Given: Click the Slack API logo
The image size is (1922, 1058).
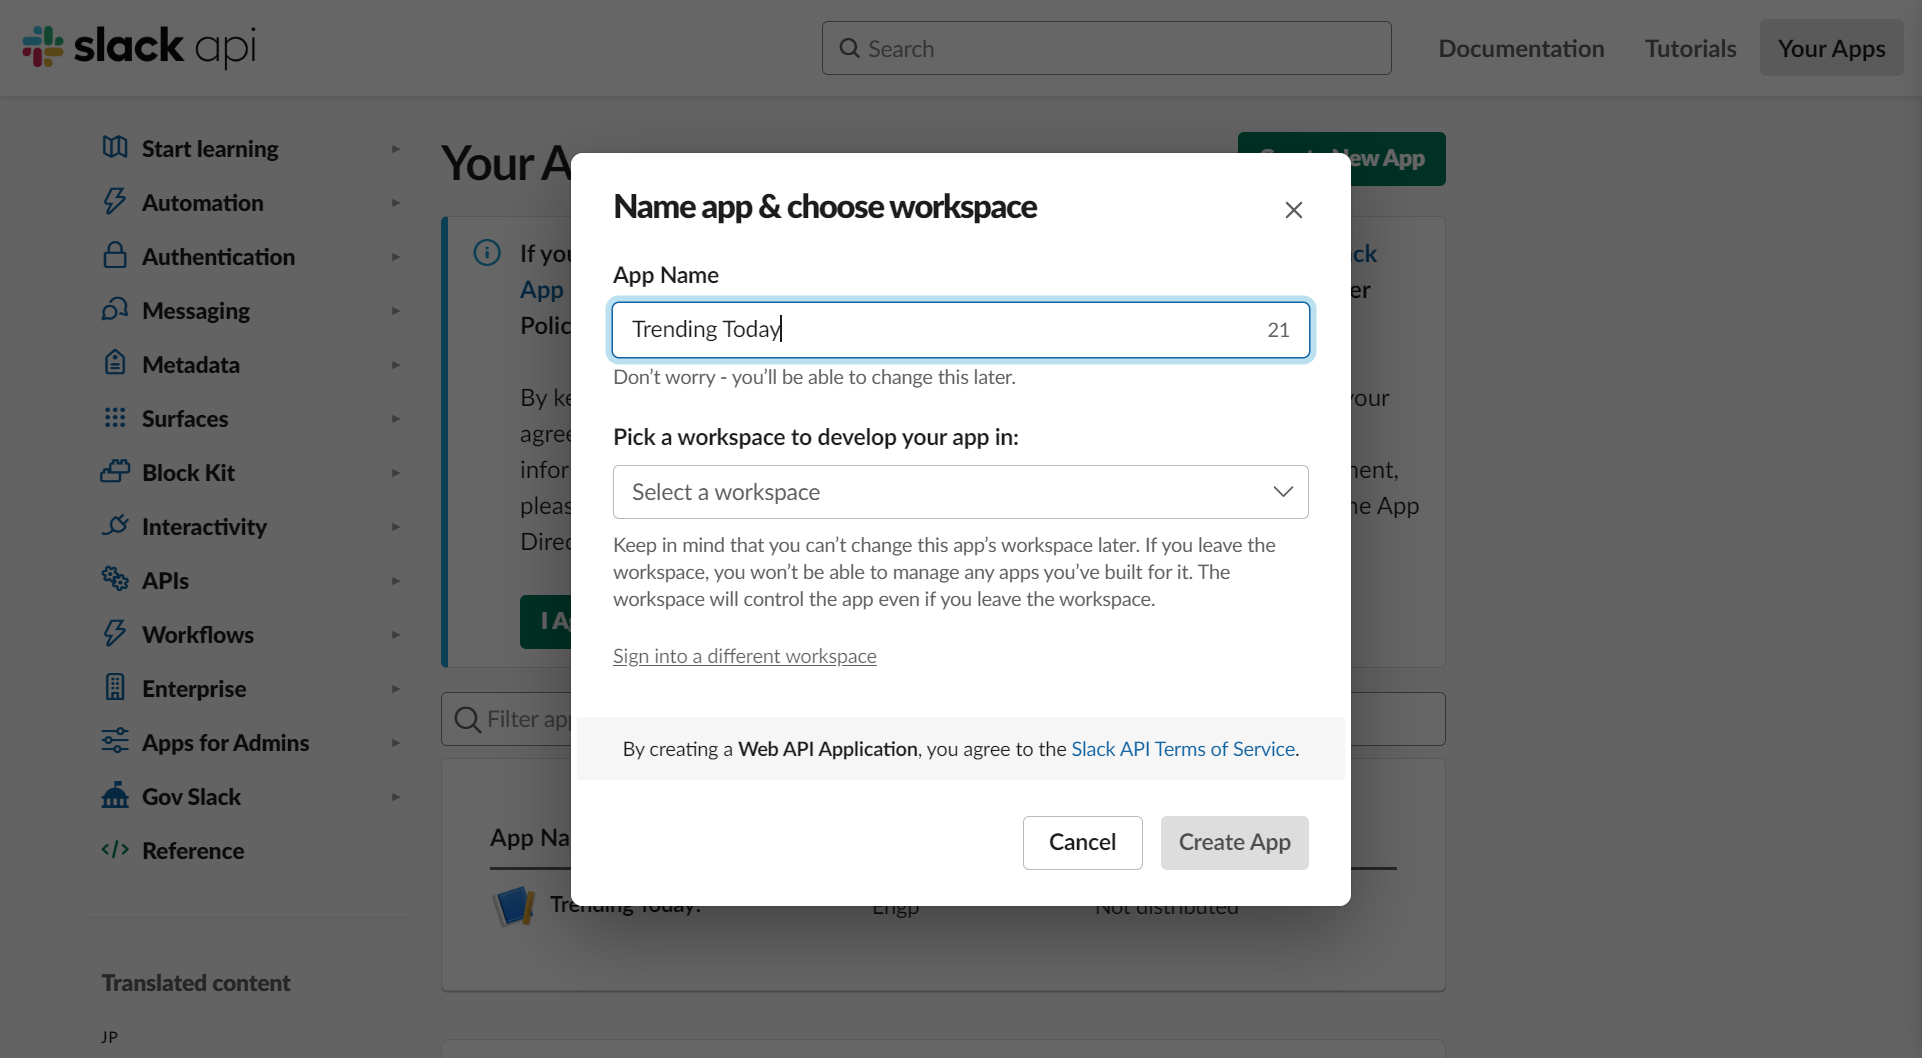Looking at the screenshot, I should point(139,47).
